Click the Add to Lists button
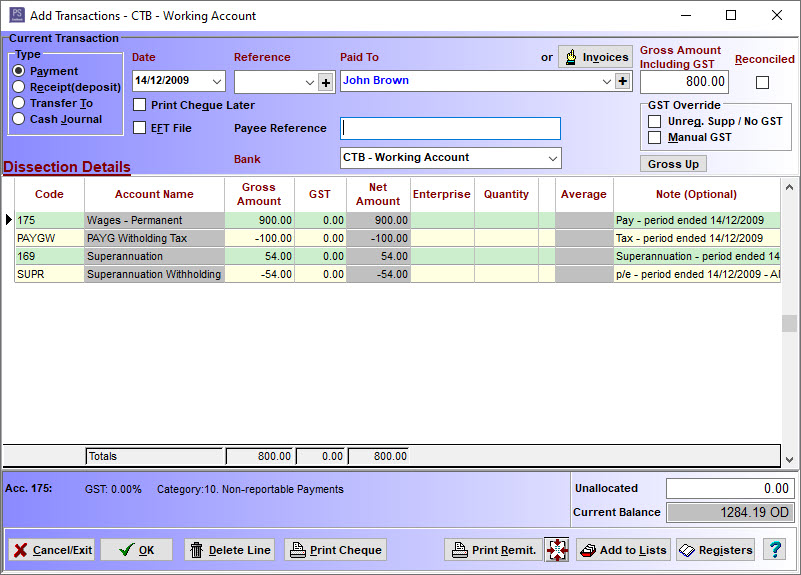The width and height of the screenshot is (801, 575). click(x=623, y=550)
